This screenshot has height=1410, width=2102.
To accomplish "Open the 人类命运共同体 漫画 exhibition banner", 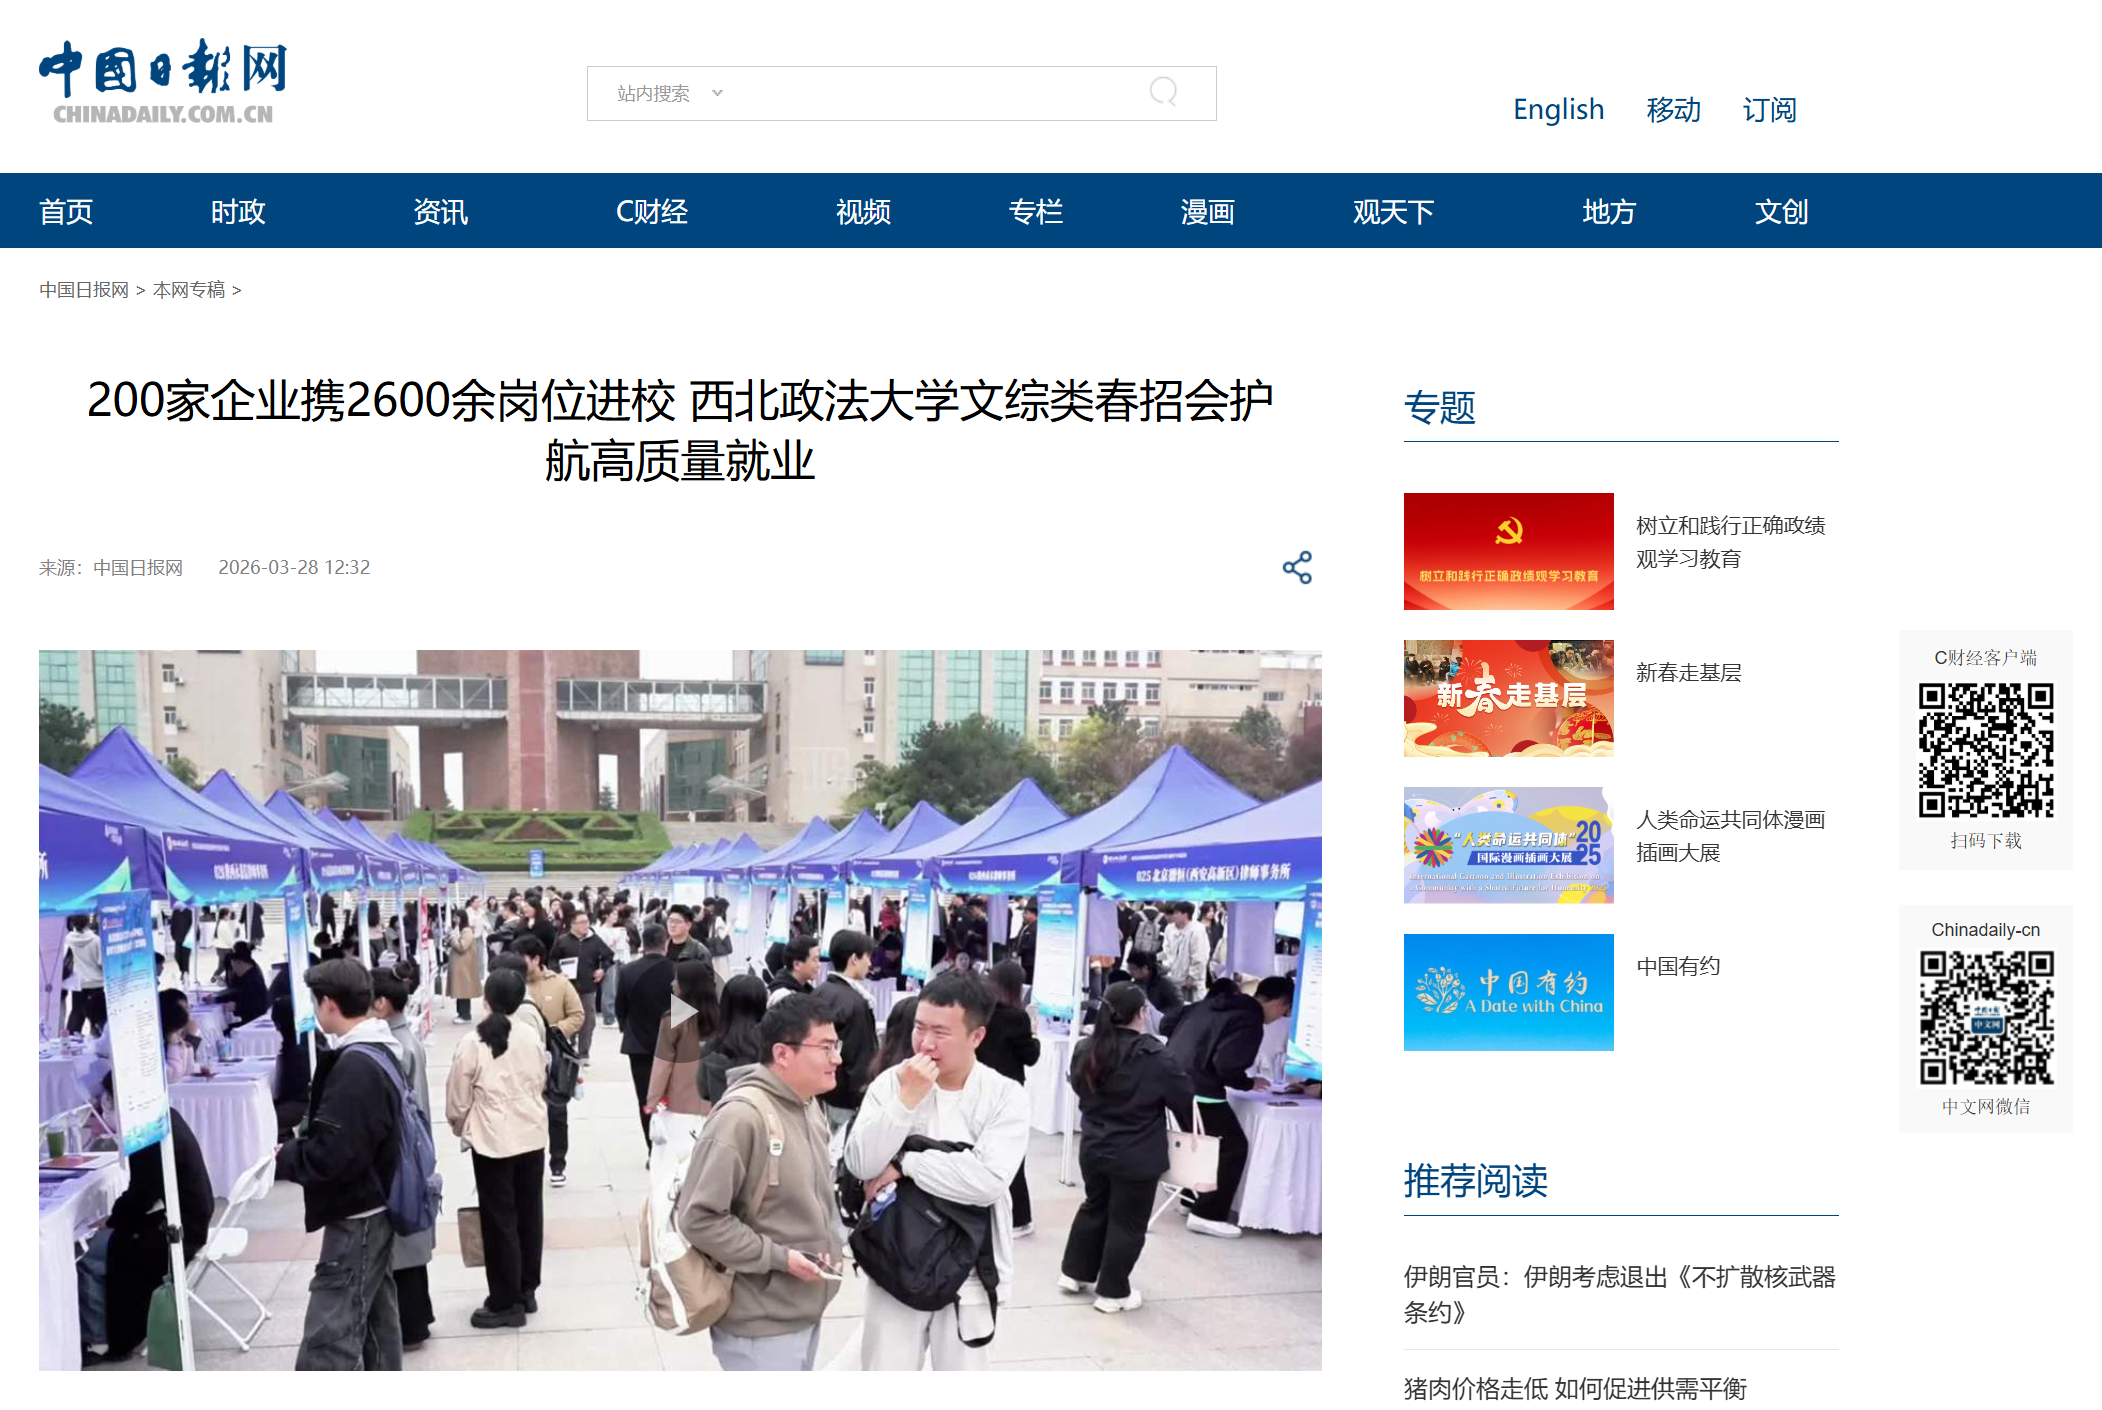I will point(1508,845).
